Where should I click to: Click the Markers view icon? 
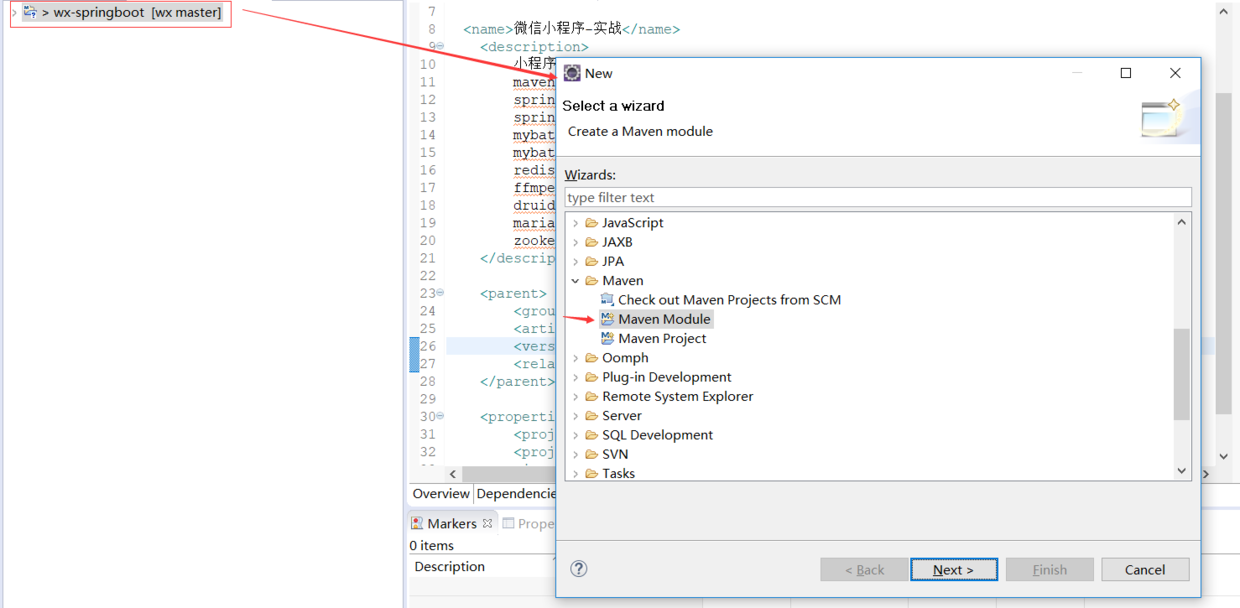(x=417, y=523)
